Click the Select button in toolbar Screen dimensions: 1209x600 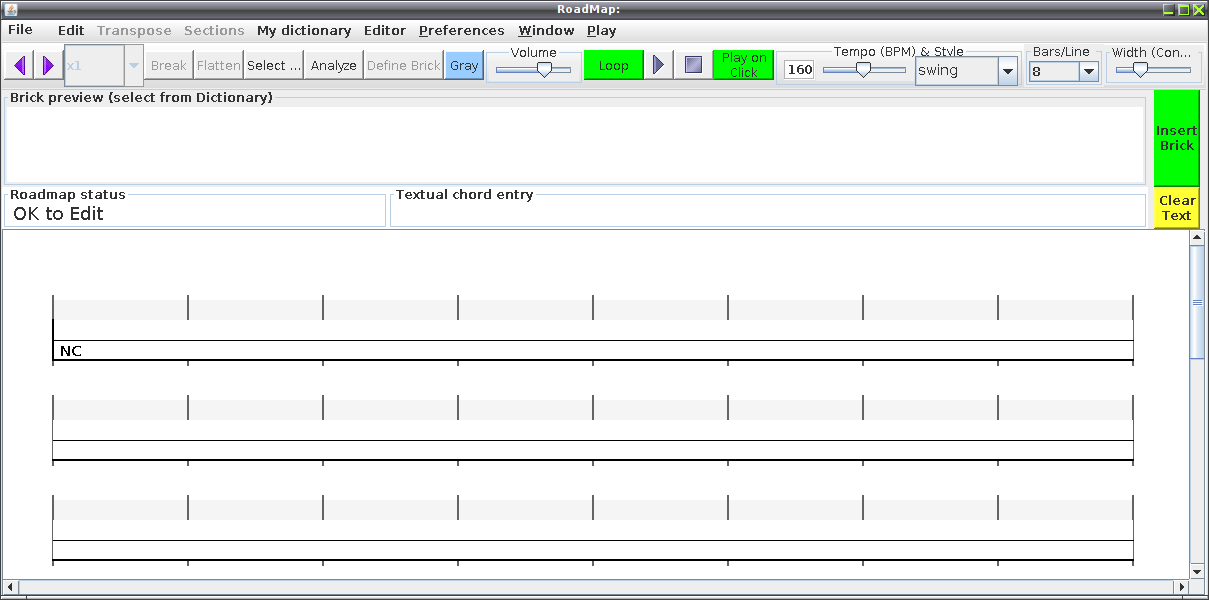(x=274, y=66)
